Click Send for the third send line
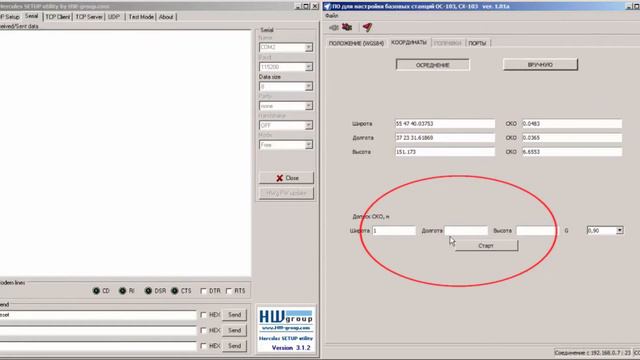The height and width of the screenshot is (360, 640). [234, 346]
